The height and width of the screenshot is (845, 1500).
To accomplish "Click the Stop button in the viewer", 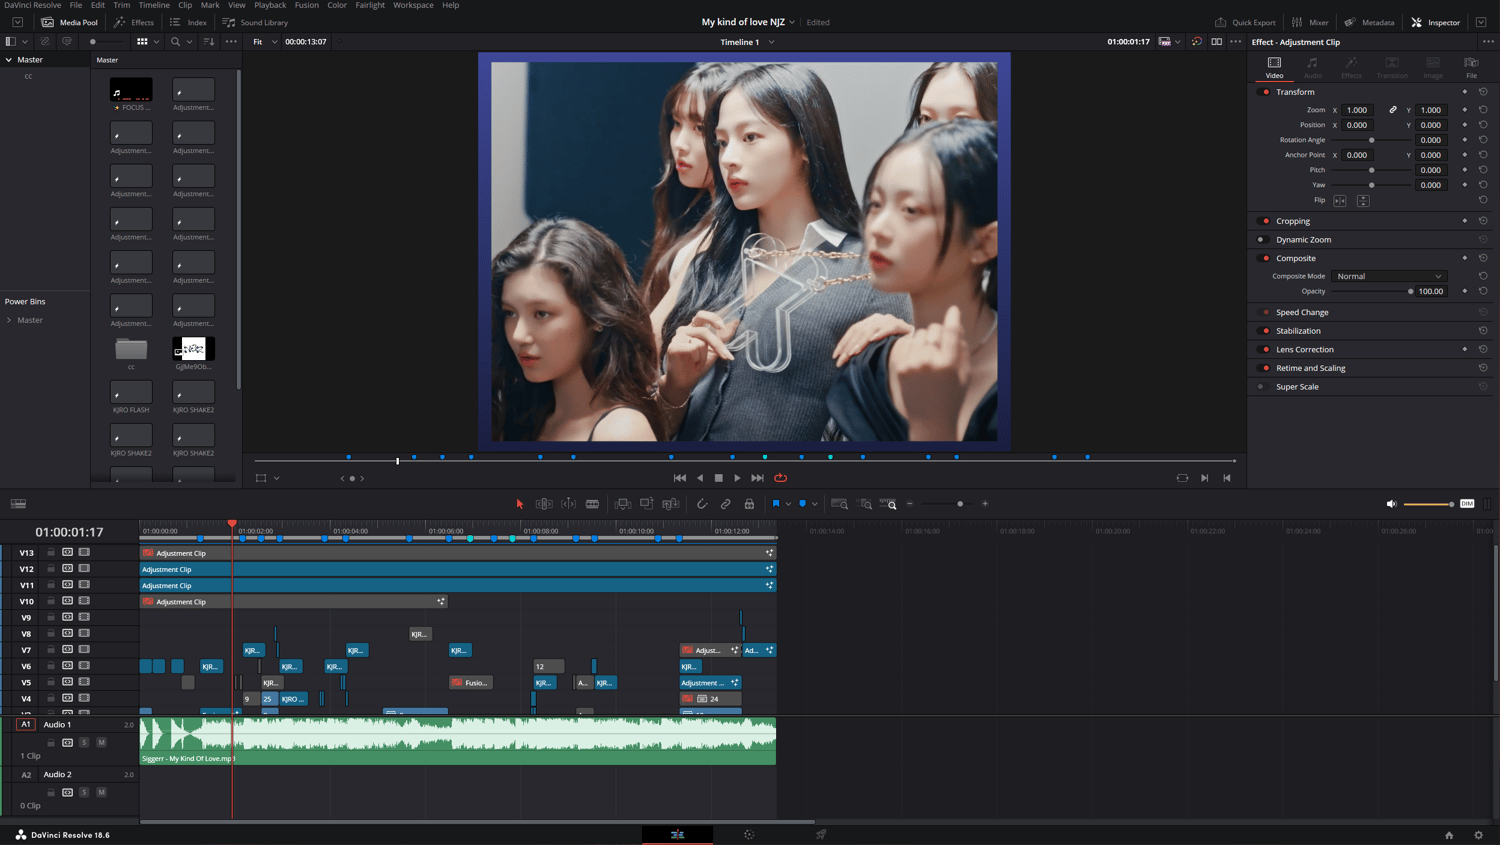I will click(x=718, y=478).
